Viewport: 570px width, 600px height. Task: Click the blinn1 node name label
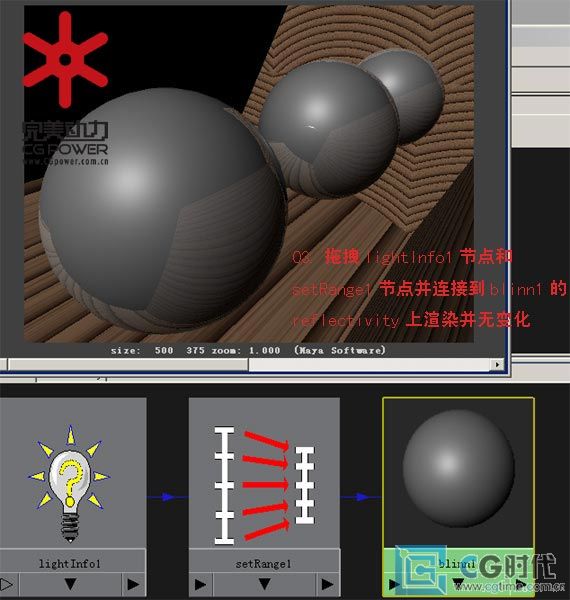pos(456,563)
